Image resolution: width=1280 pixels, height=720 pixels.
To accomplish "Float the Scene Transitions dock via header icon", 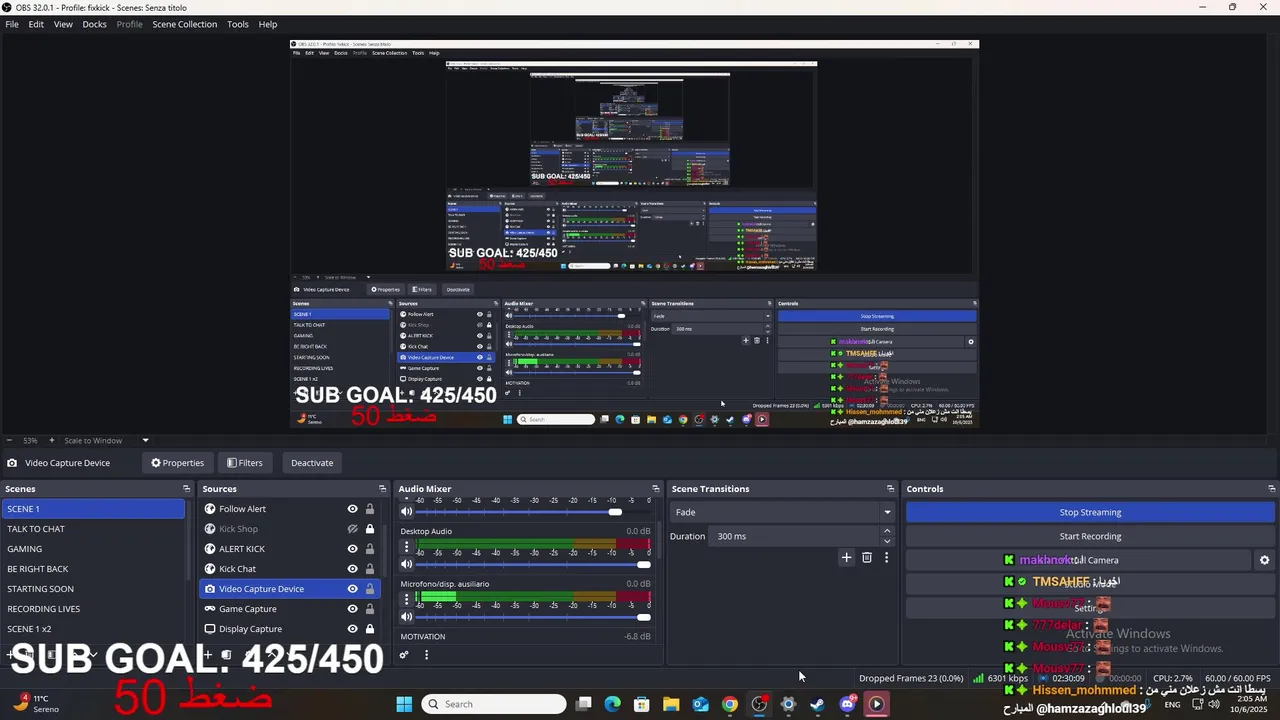I will pos(890,489).
